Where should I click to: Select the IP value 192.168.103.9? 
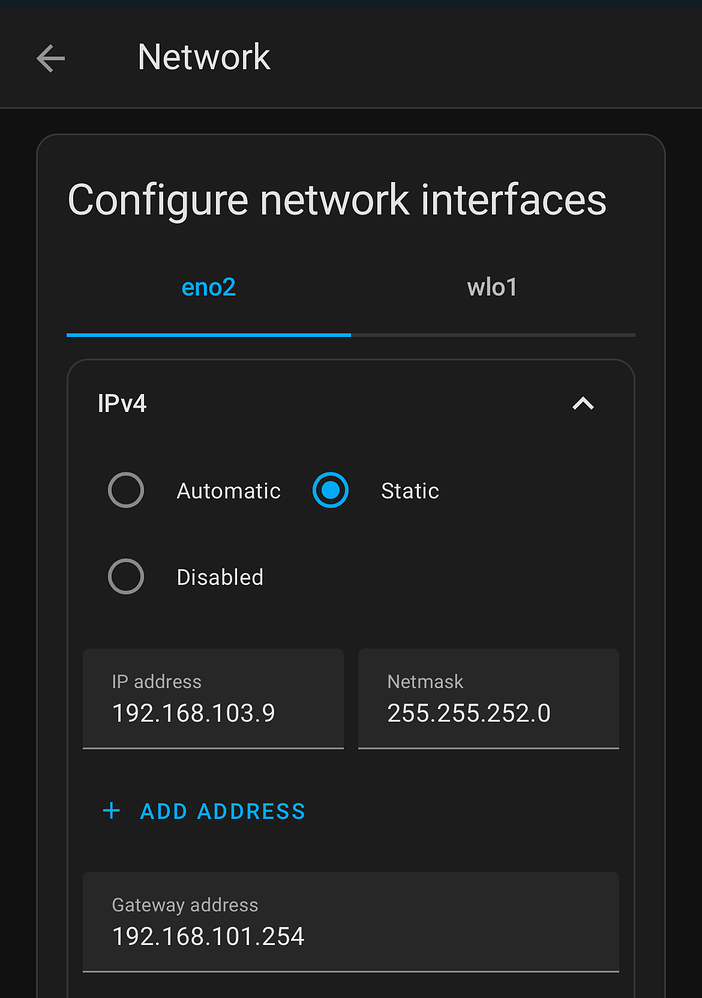point(193,713)
